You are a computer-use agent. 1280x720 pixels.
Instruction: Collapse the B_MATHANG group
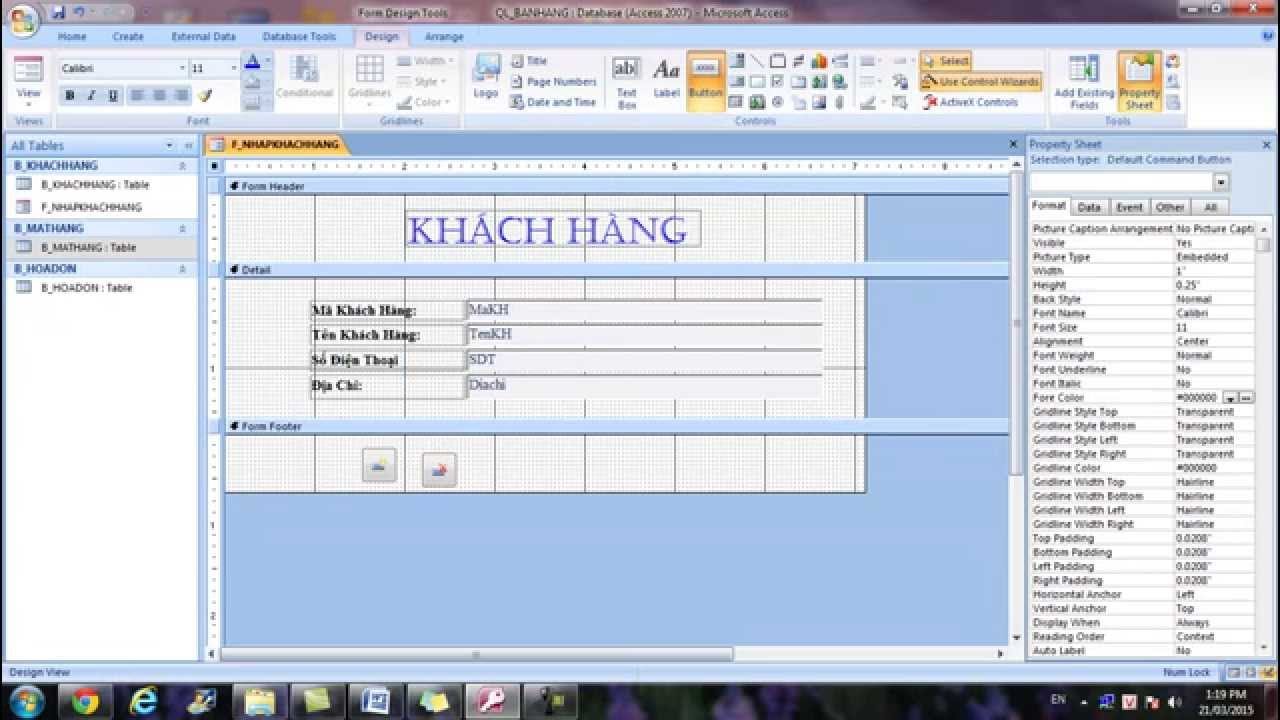click(x=182, y=228)
